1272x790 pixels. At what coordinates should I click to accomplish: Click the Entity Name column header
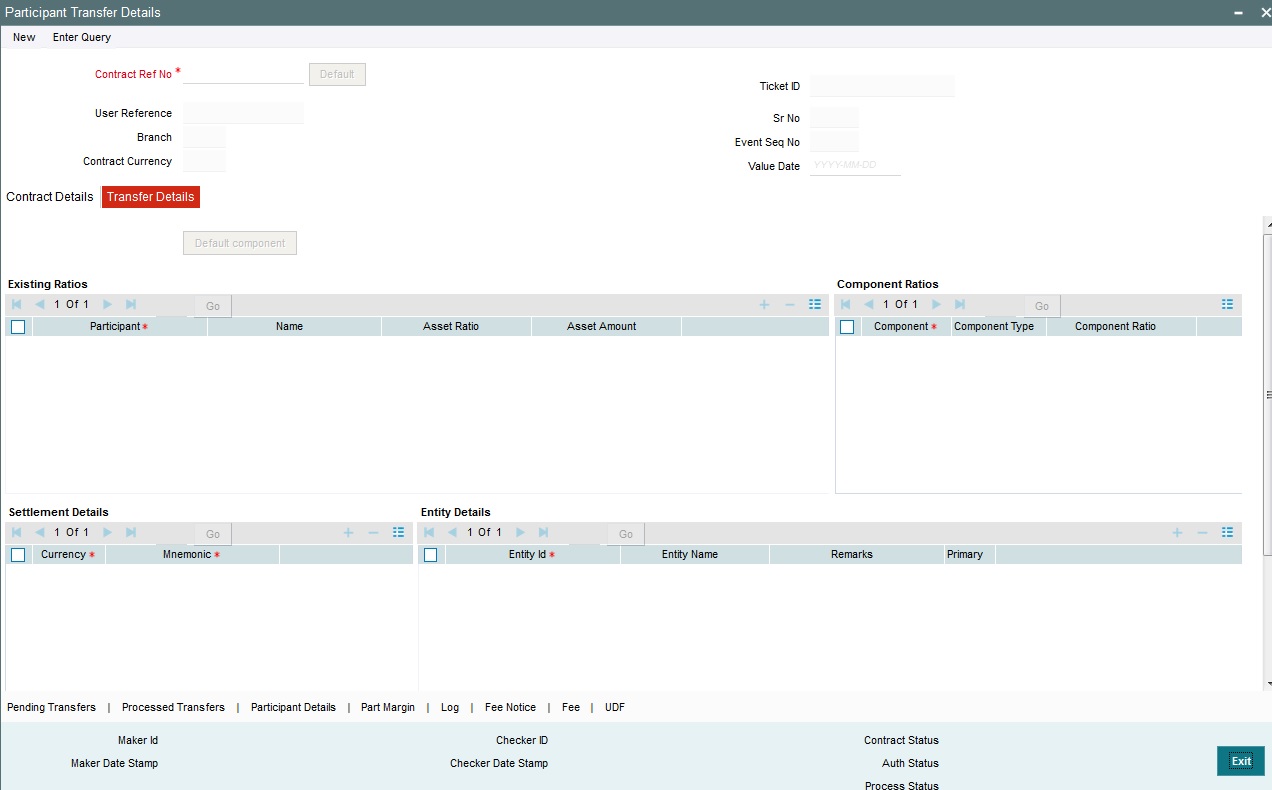[x=695, y=554]
